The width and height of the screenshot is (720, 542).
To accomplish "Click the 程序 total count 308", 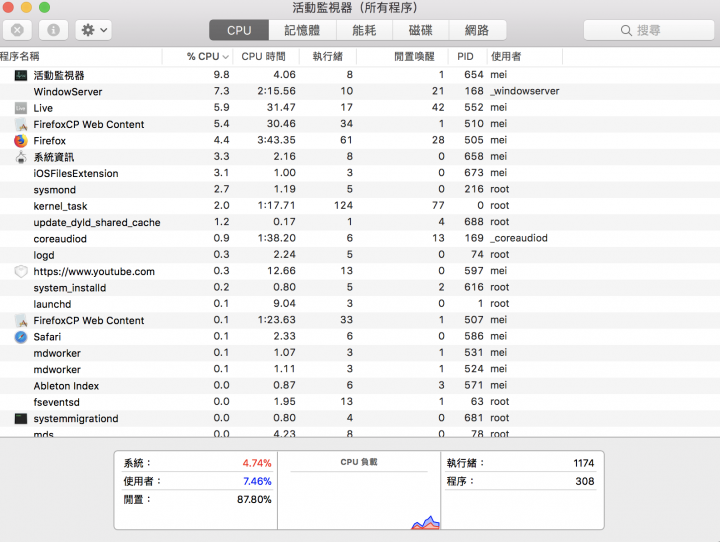I will tap(585, 481).
